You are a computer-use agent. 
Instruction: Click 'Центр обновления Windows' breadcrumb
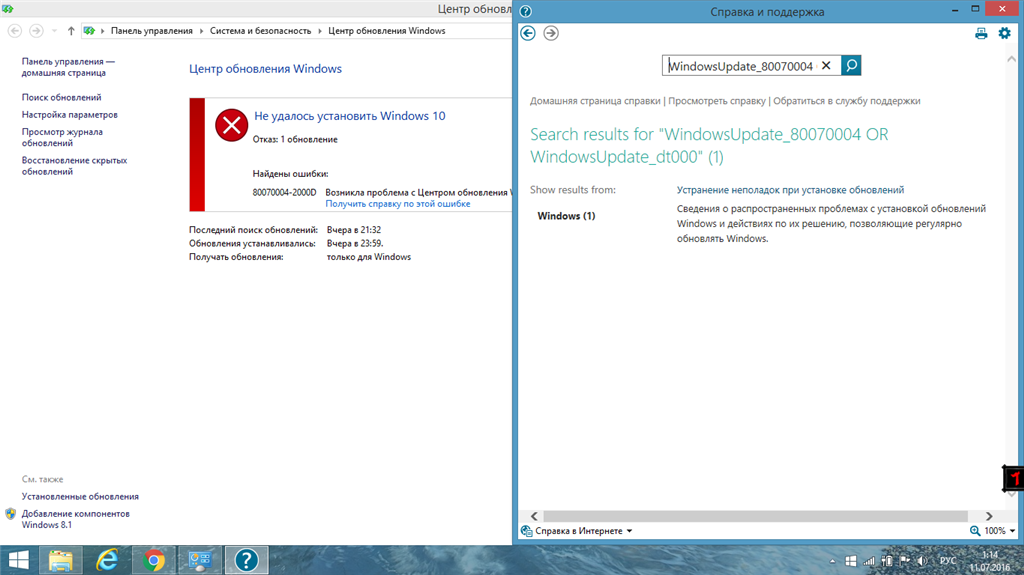point(387,31)
